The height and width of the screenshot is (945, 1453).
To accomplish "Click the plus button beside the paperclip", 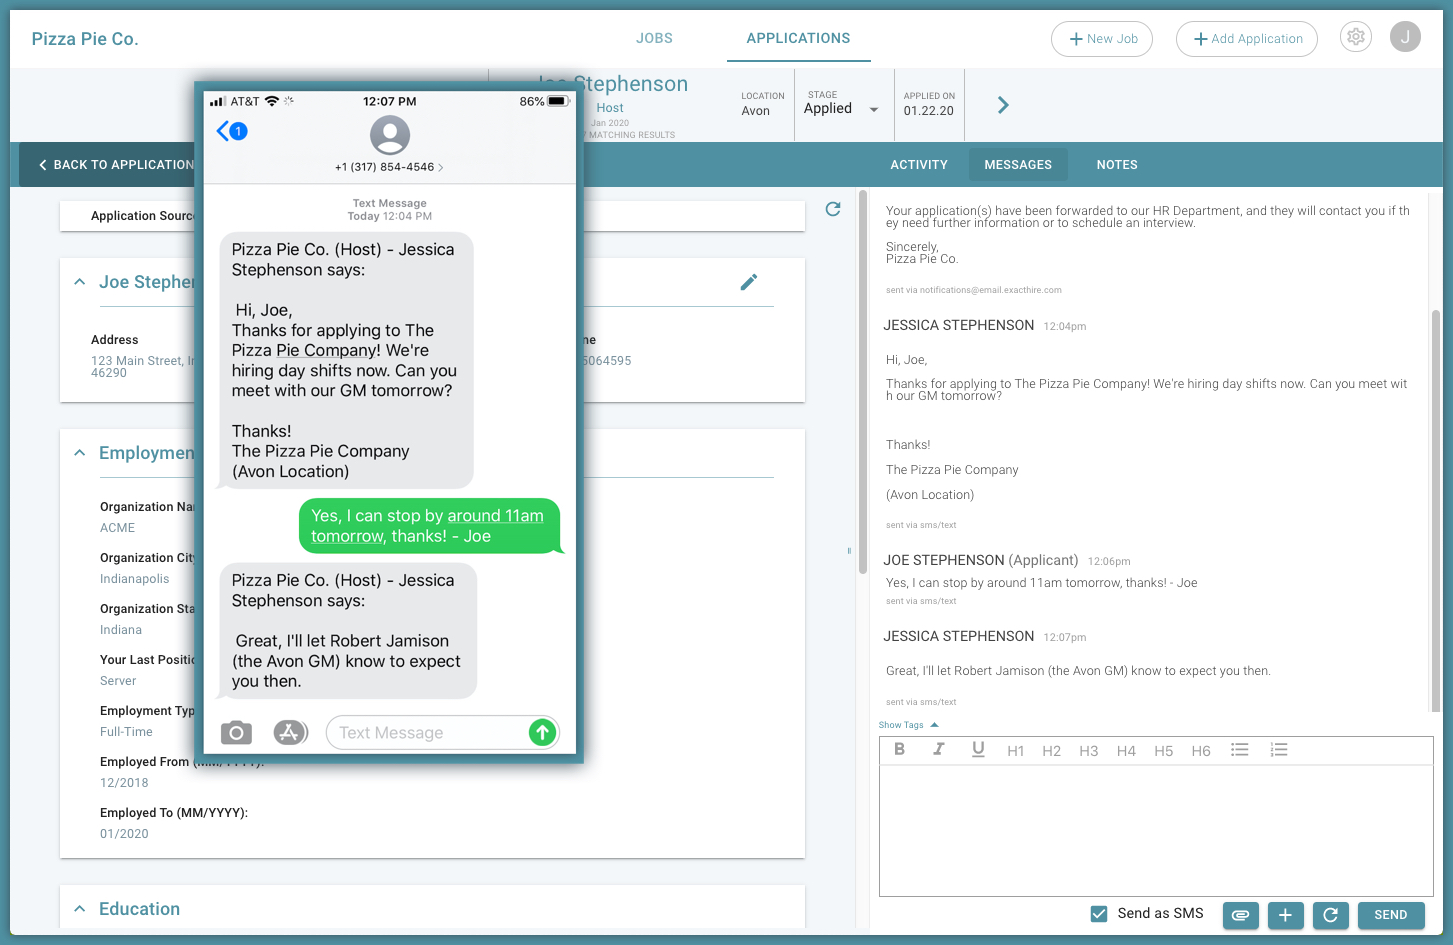I will [1286, 915].
